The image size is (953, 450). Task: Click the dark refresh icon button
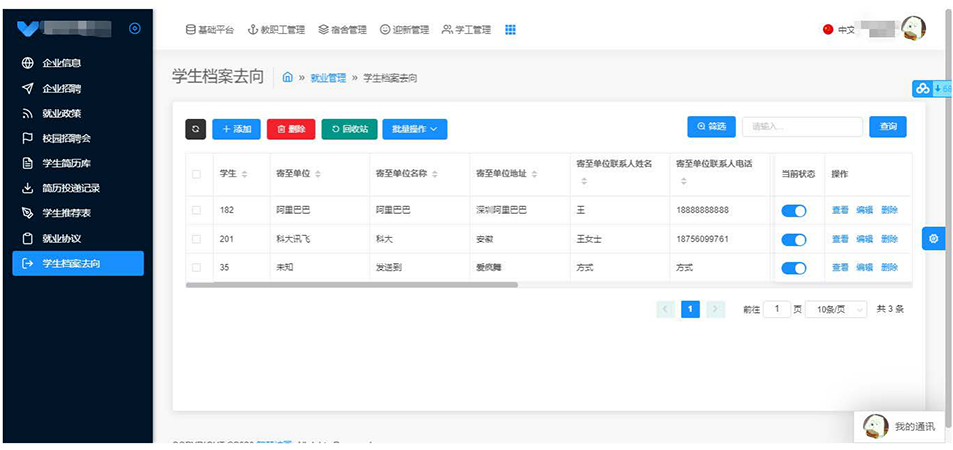196,129
